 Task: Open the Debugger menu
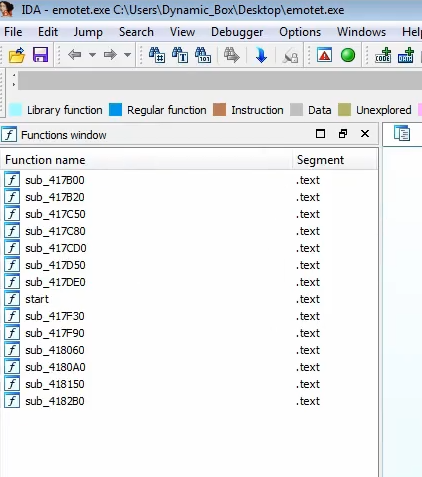point(237,32)
